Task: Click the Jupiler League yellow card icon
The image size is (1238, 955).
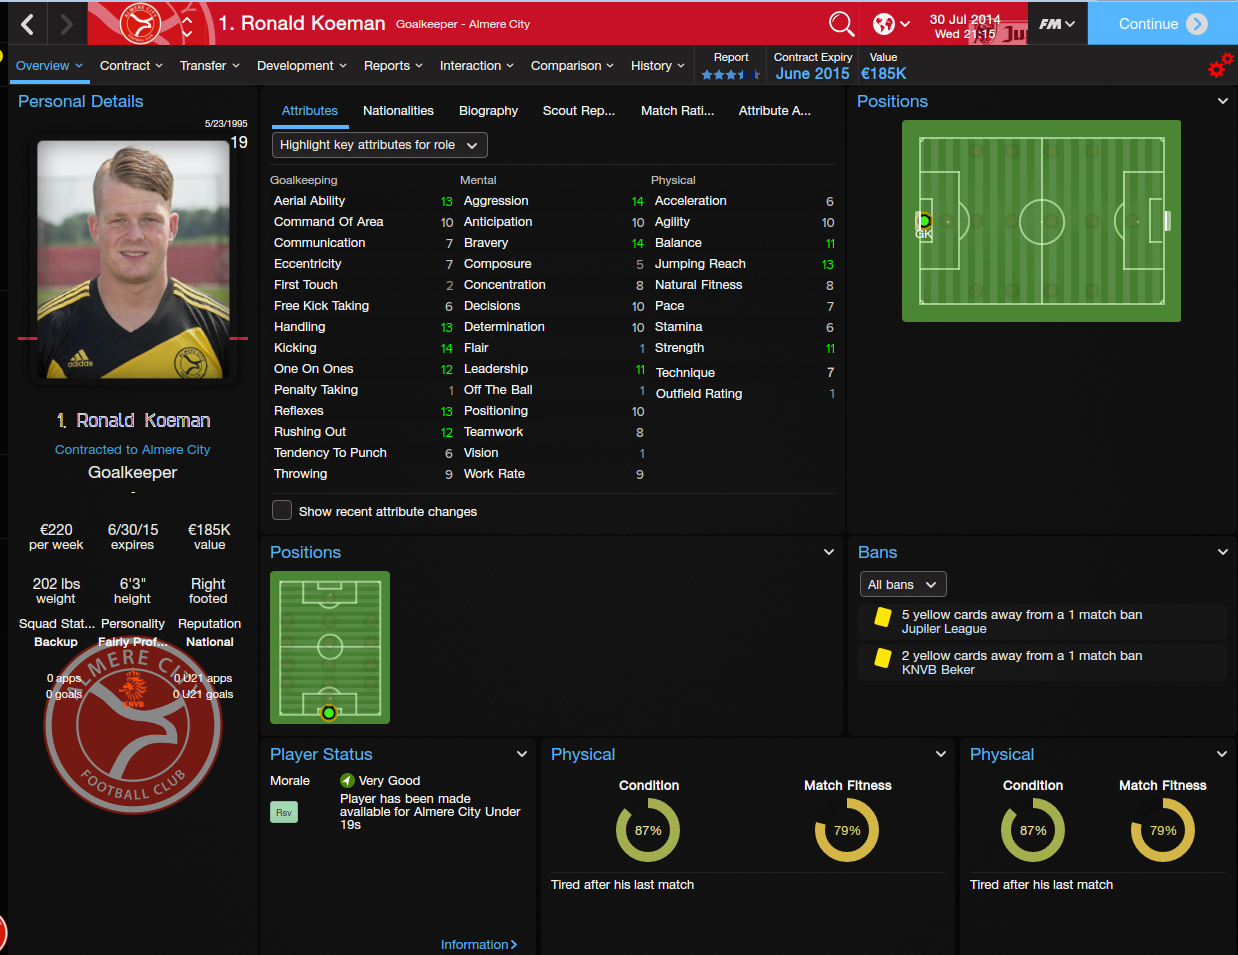Action: pos(883,617)
